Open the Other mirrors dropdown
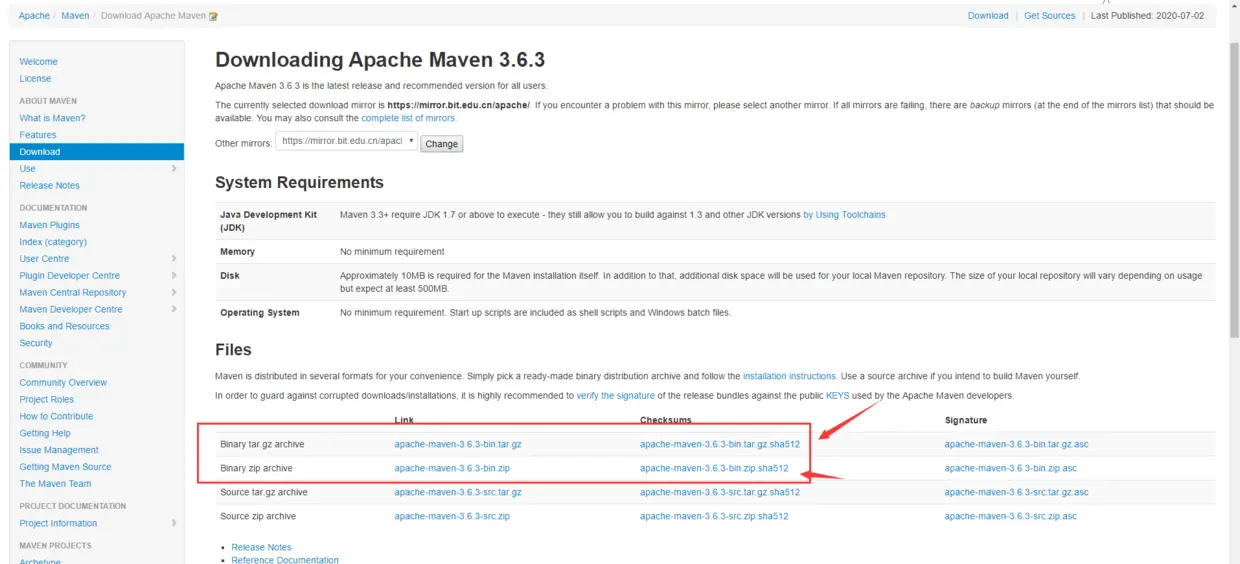The width and height of the screenshot is (1240, 564). [x=346, y=142]
